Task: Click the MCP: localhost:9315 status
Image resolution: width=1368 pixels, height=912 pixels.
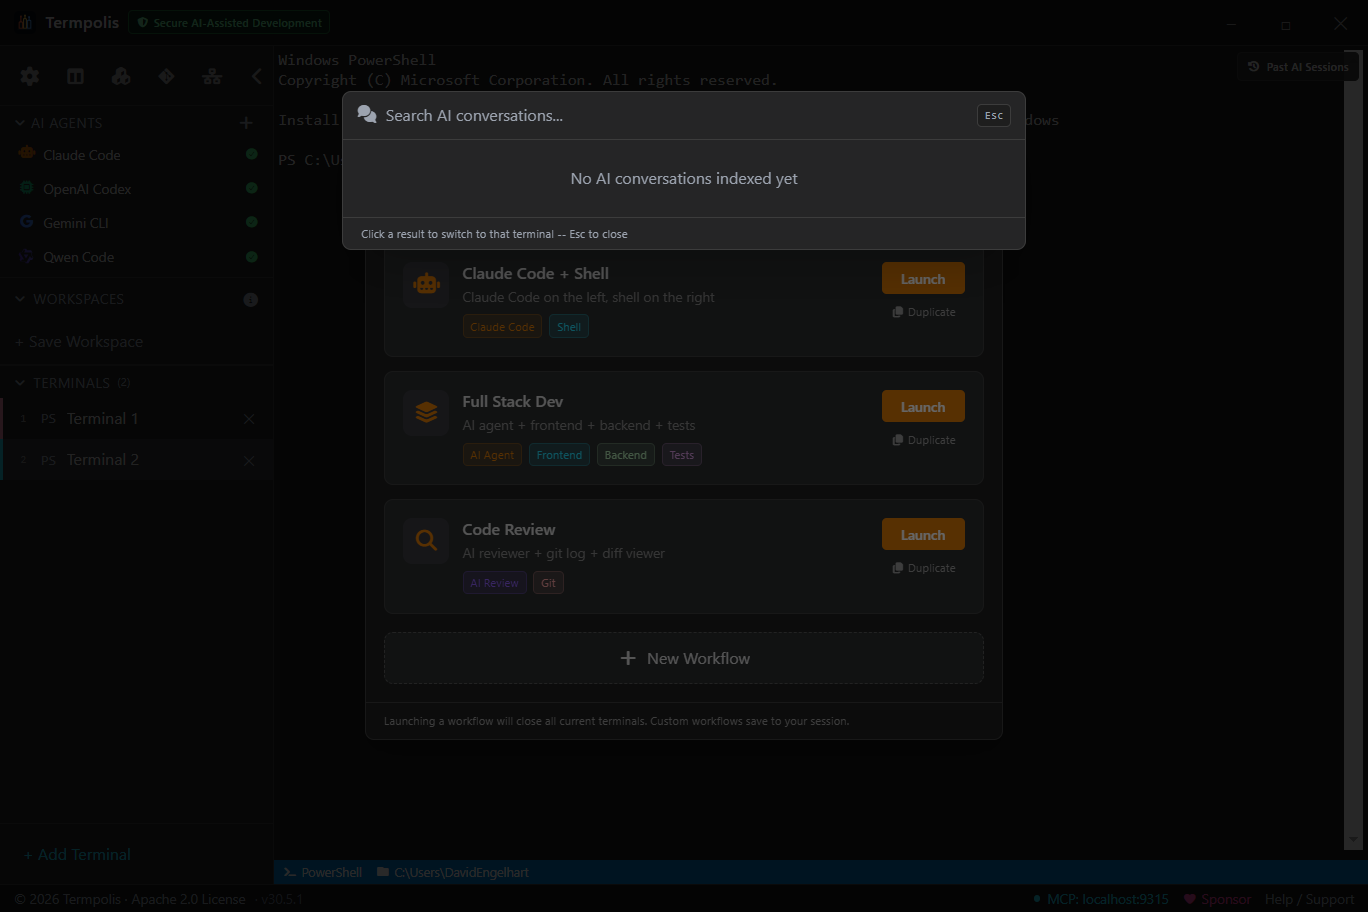Action: coord(1100,899)
